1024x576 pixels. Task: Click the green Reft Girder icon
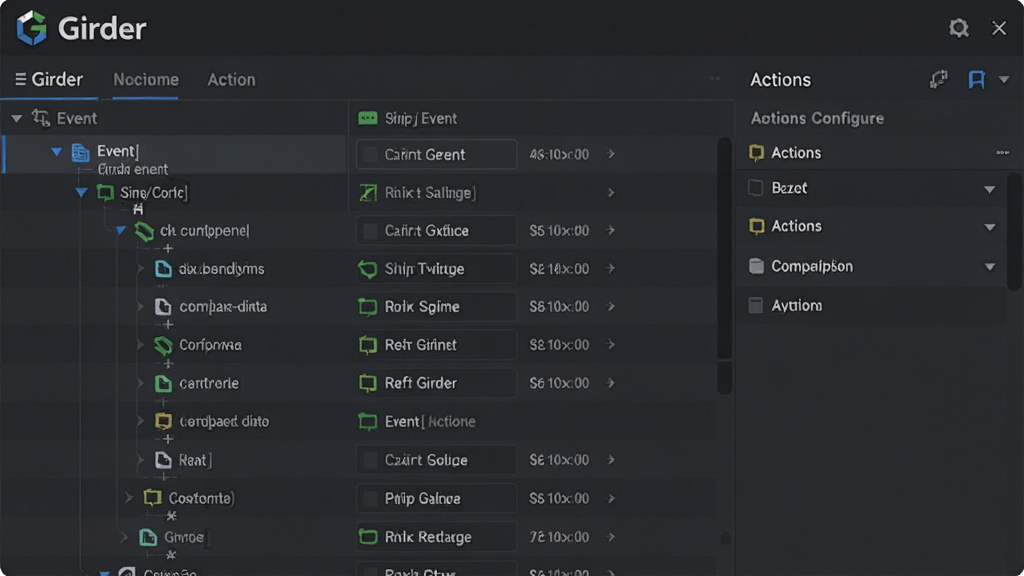[x=368, y=383]
